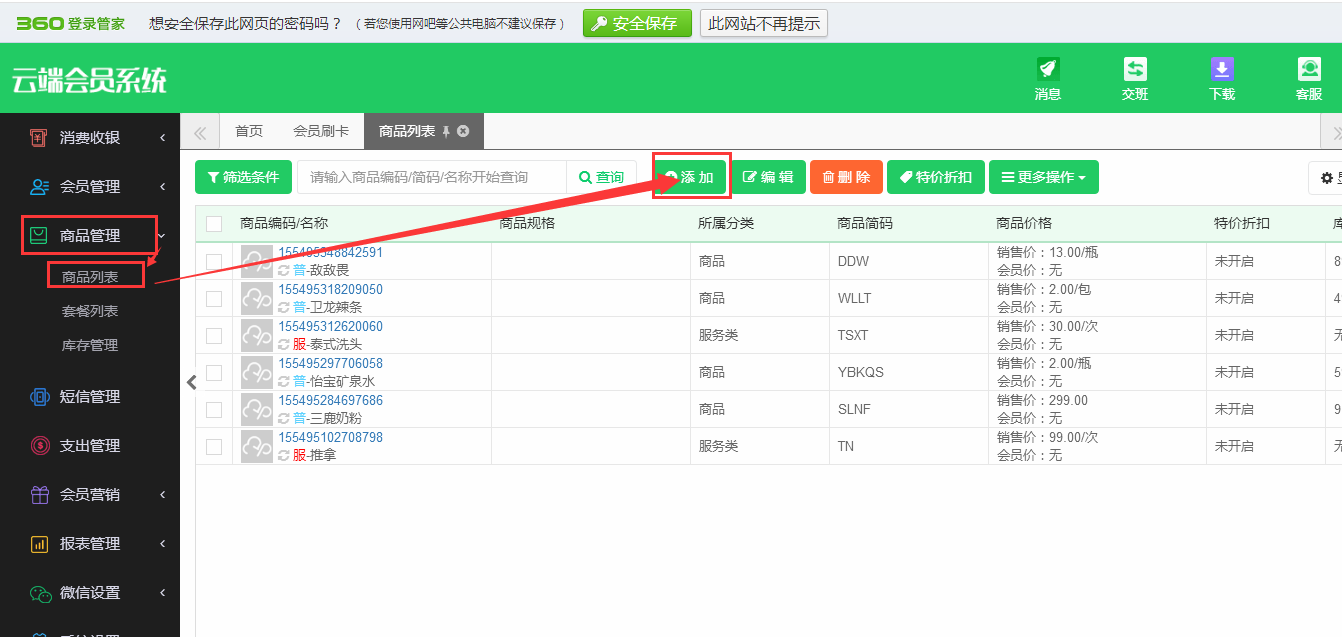Screen dimensions: 1342x637
Task: Expand the 会员管理 sidebar menu
Action: pos(163,187)
